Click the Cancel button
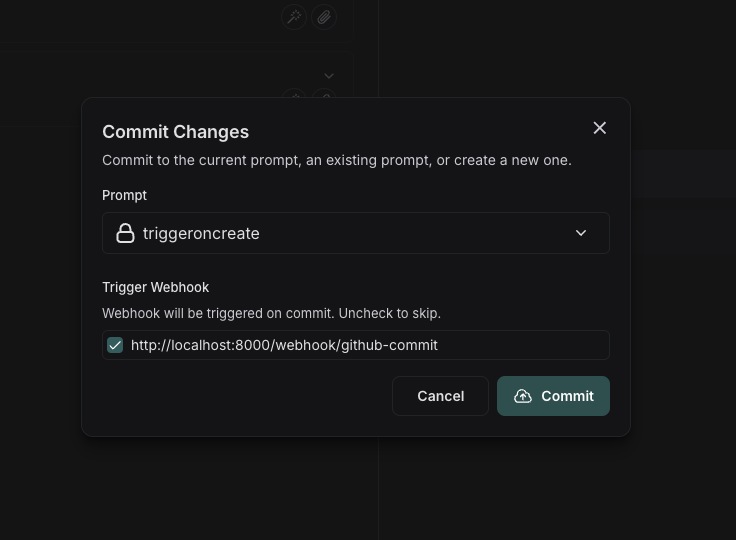Viewport: 736px width, 540px height. pos(440,396)
